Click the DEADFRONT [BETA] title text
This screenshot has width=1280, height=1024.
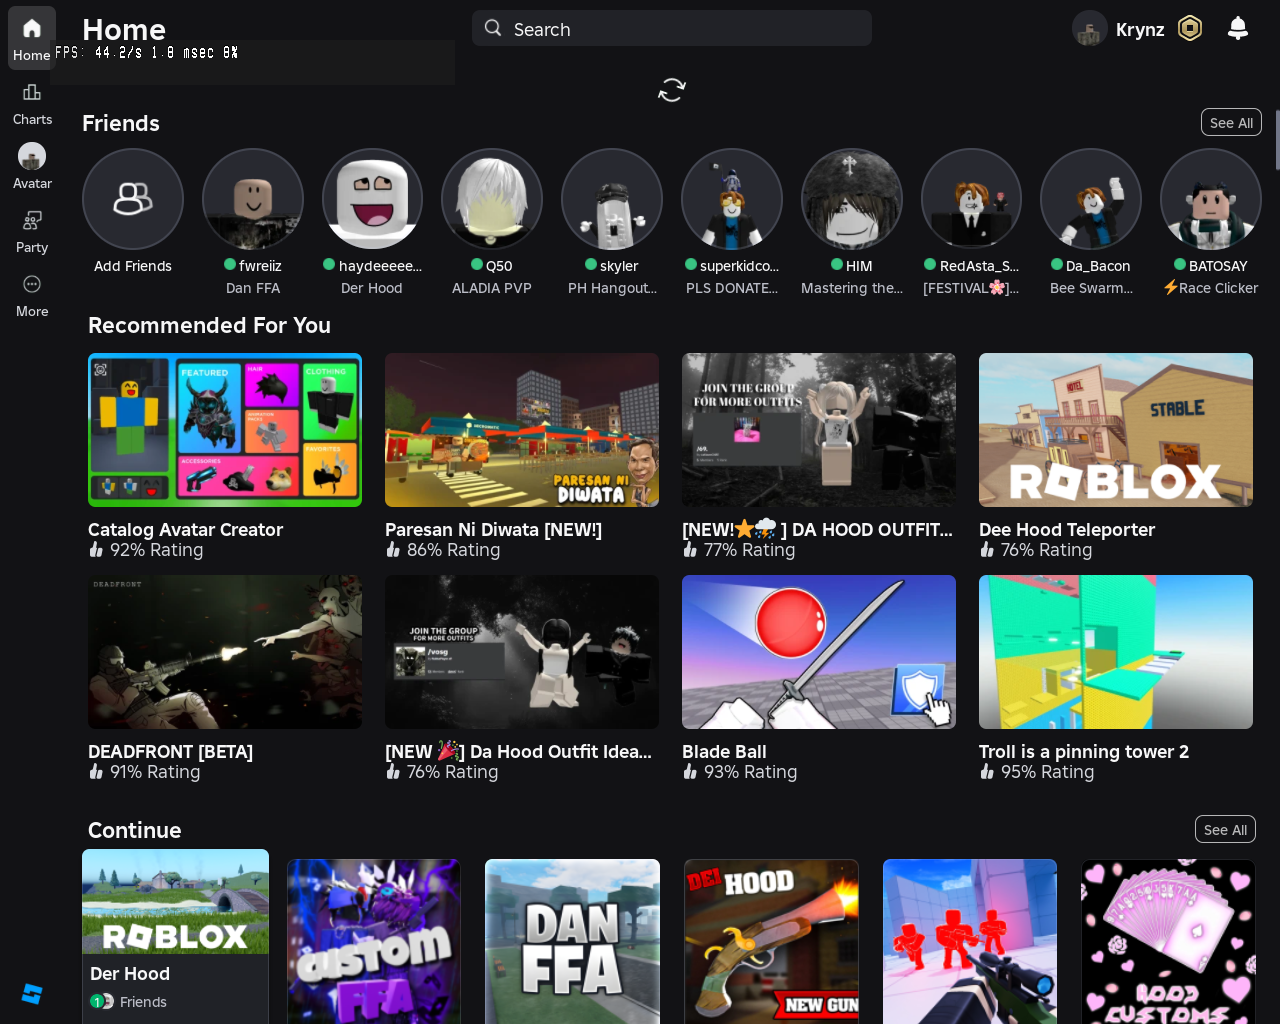[170, 751]
